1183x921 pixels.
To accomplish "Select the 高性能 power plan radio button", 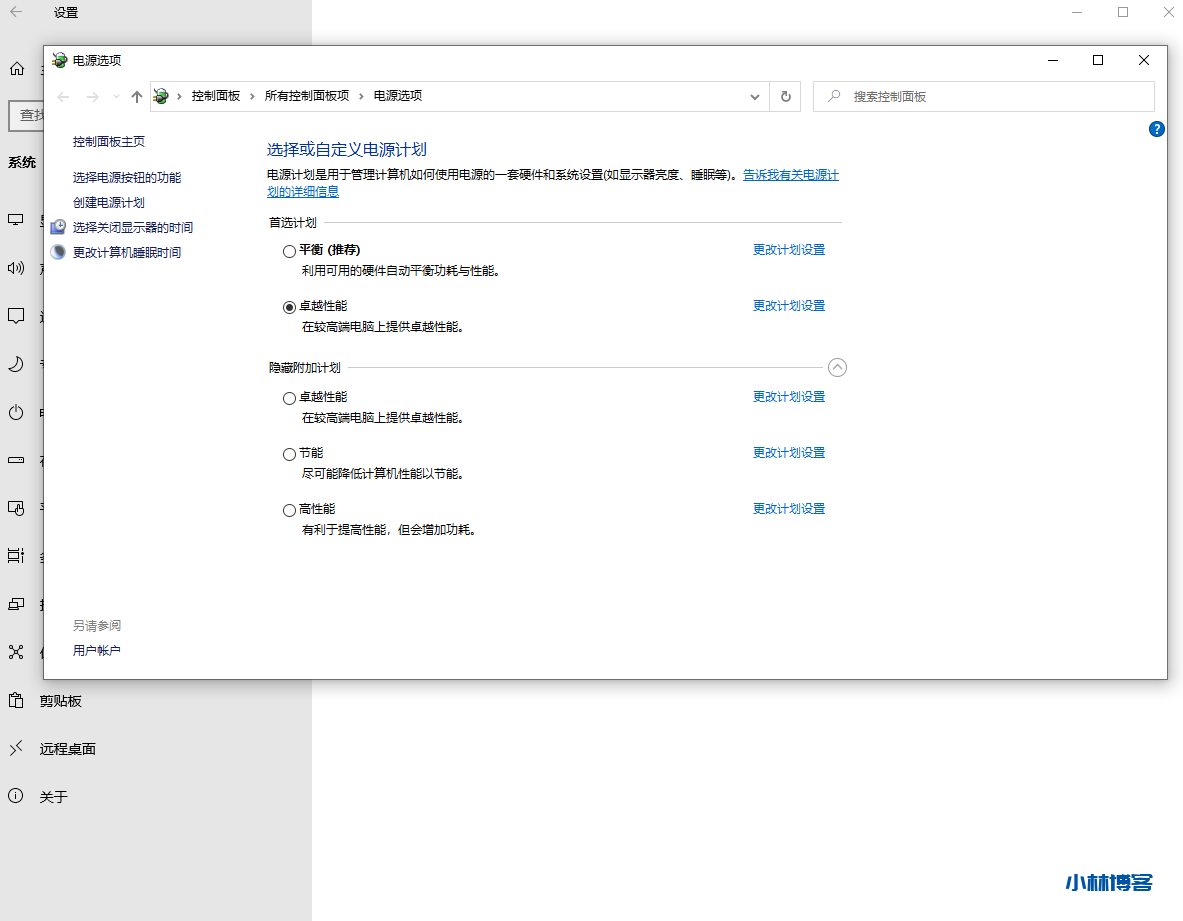I will 290,510.
